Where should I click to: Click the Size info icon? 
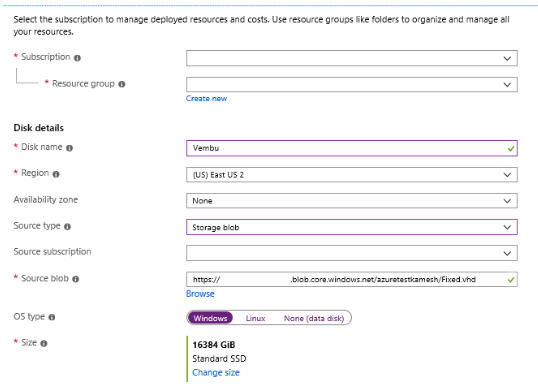[x=44, y=343]
